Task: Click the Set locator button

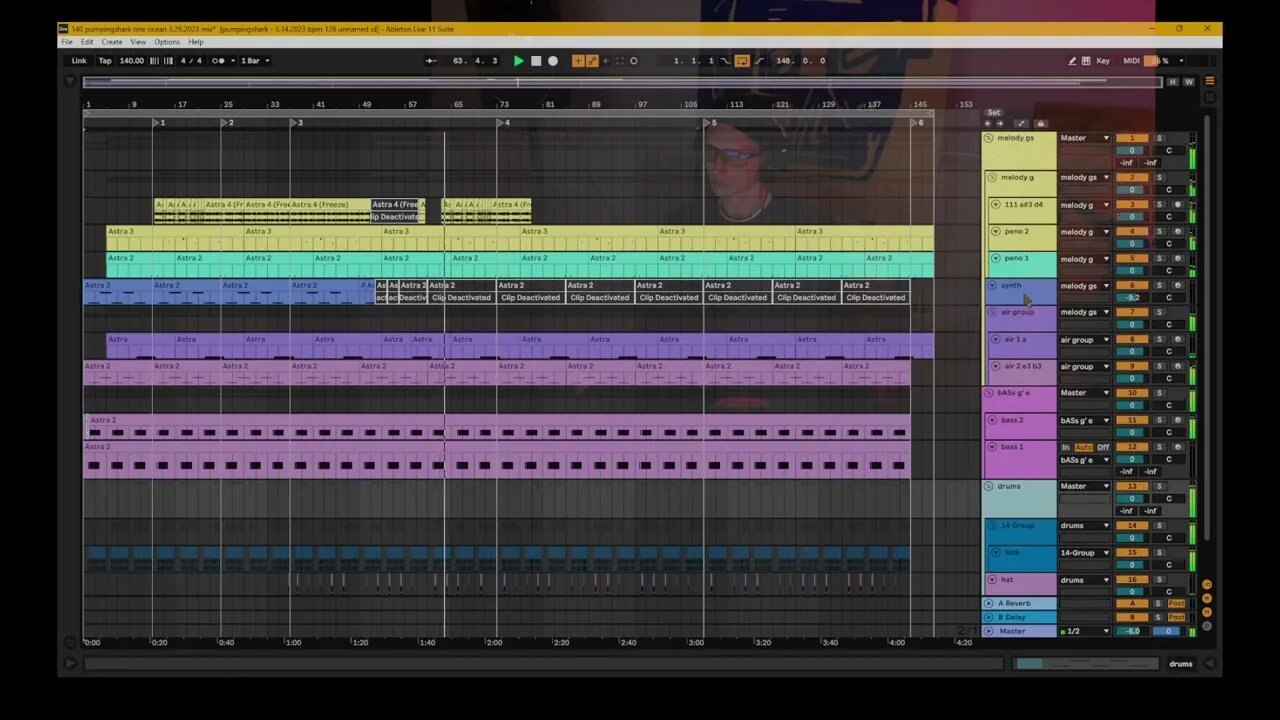Action: (994, 113)
